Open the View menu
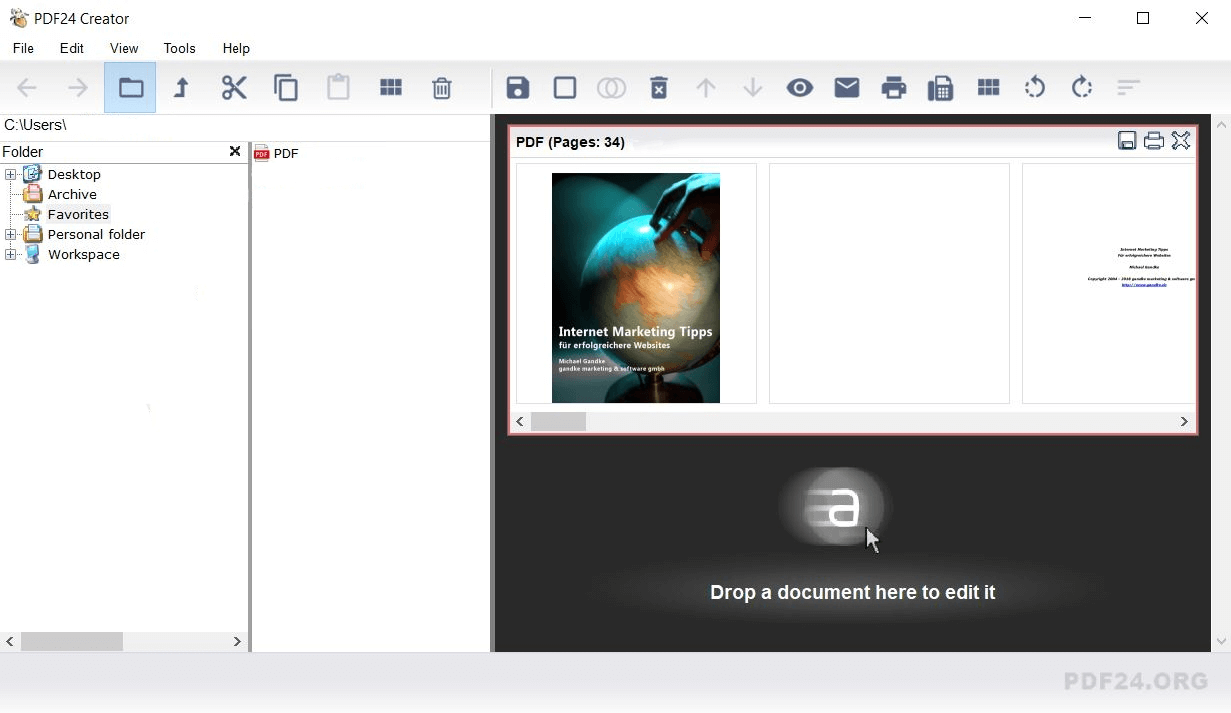The image size is (1231, 713). (124, 48)
